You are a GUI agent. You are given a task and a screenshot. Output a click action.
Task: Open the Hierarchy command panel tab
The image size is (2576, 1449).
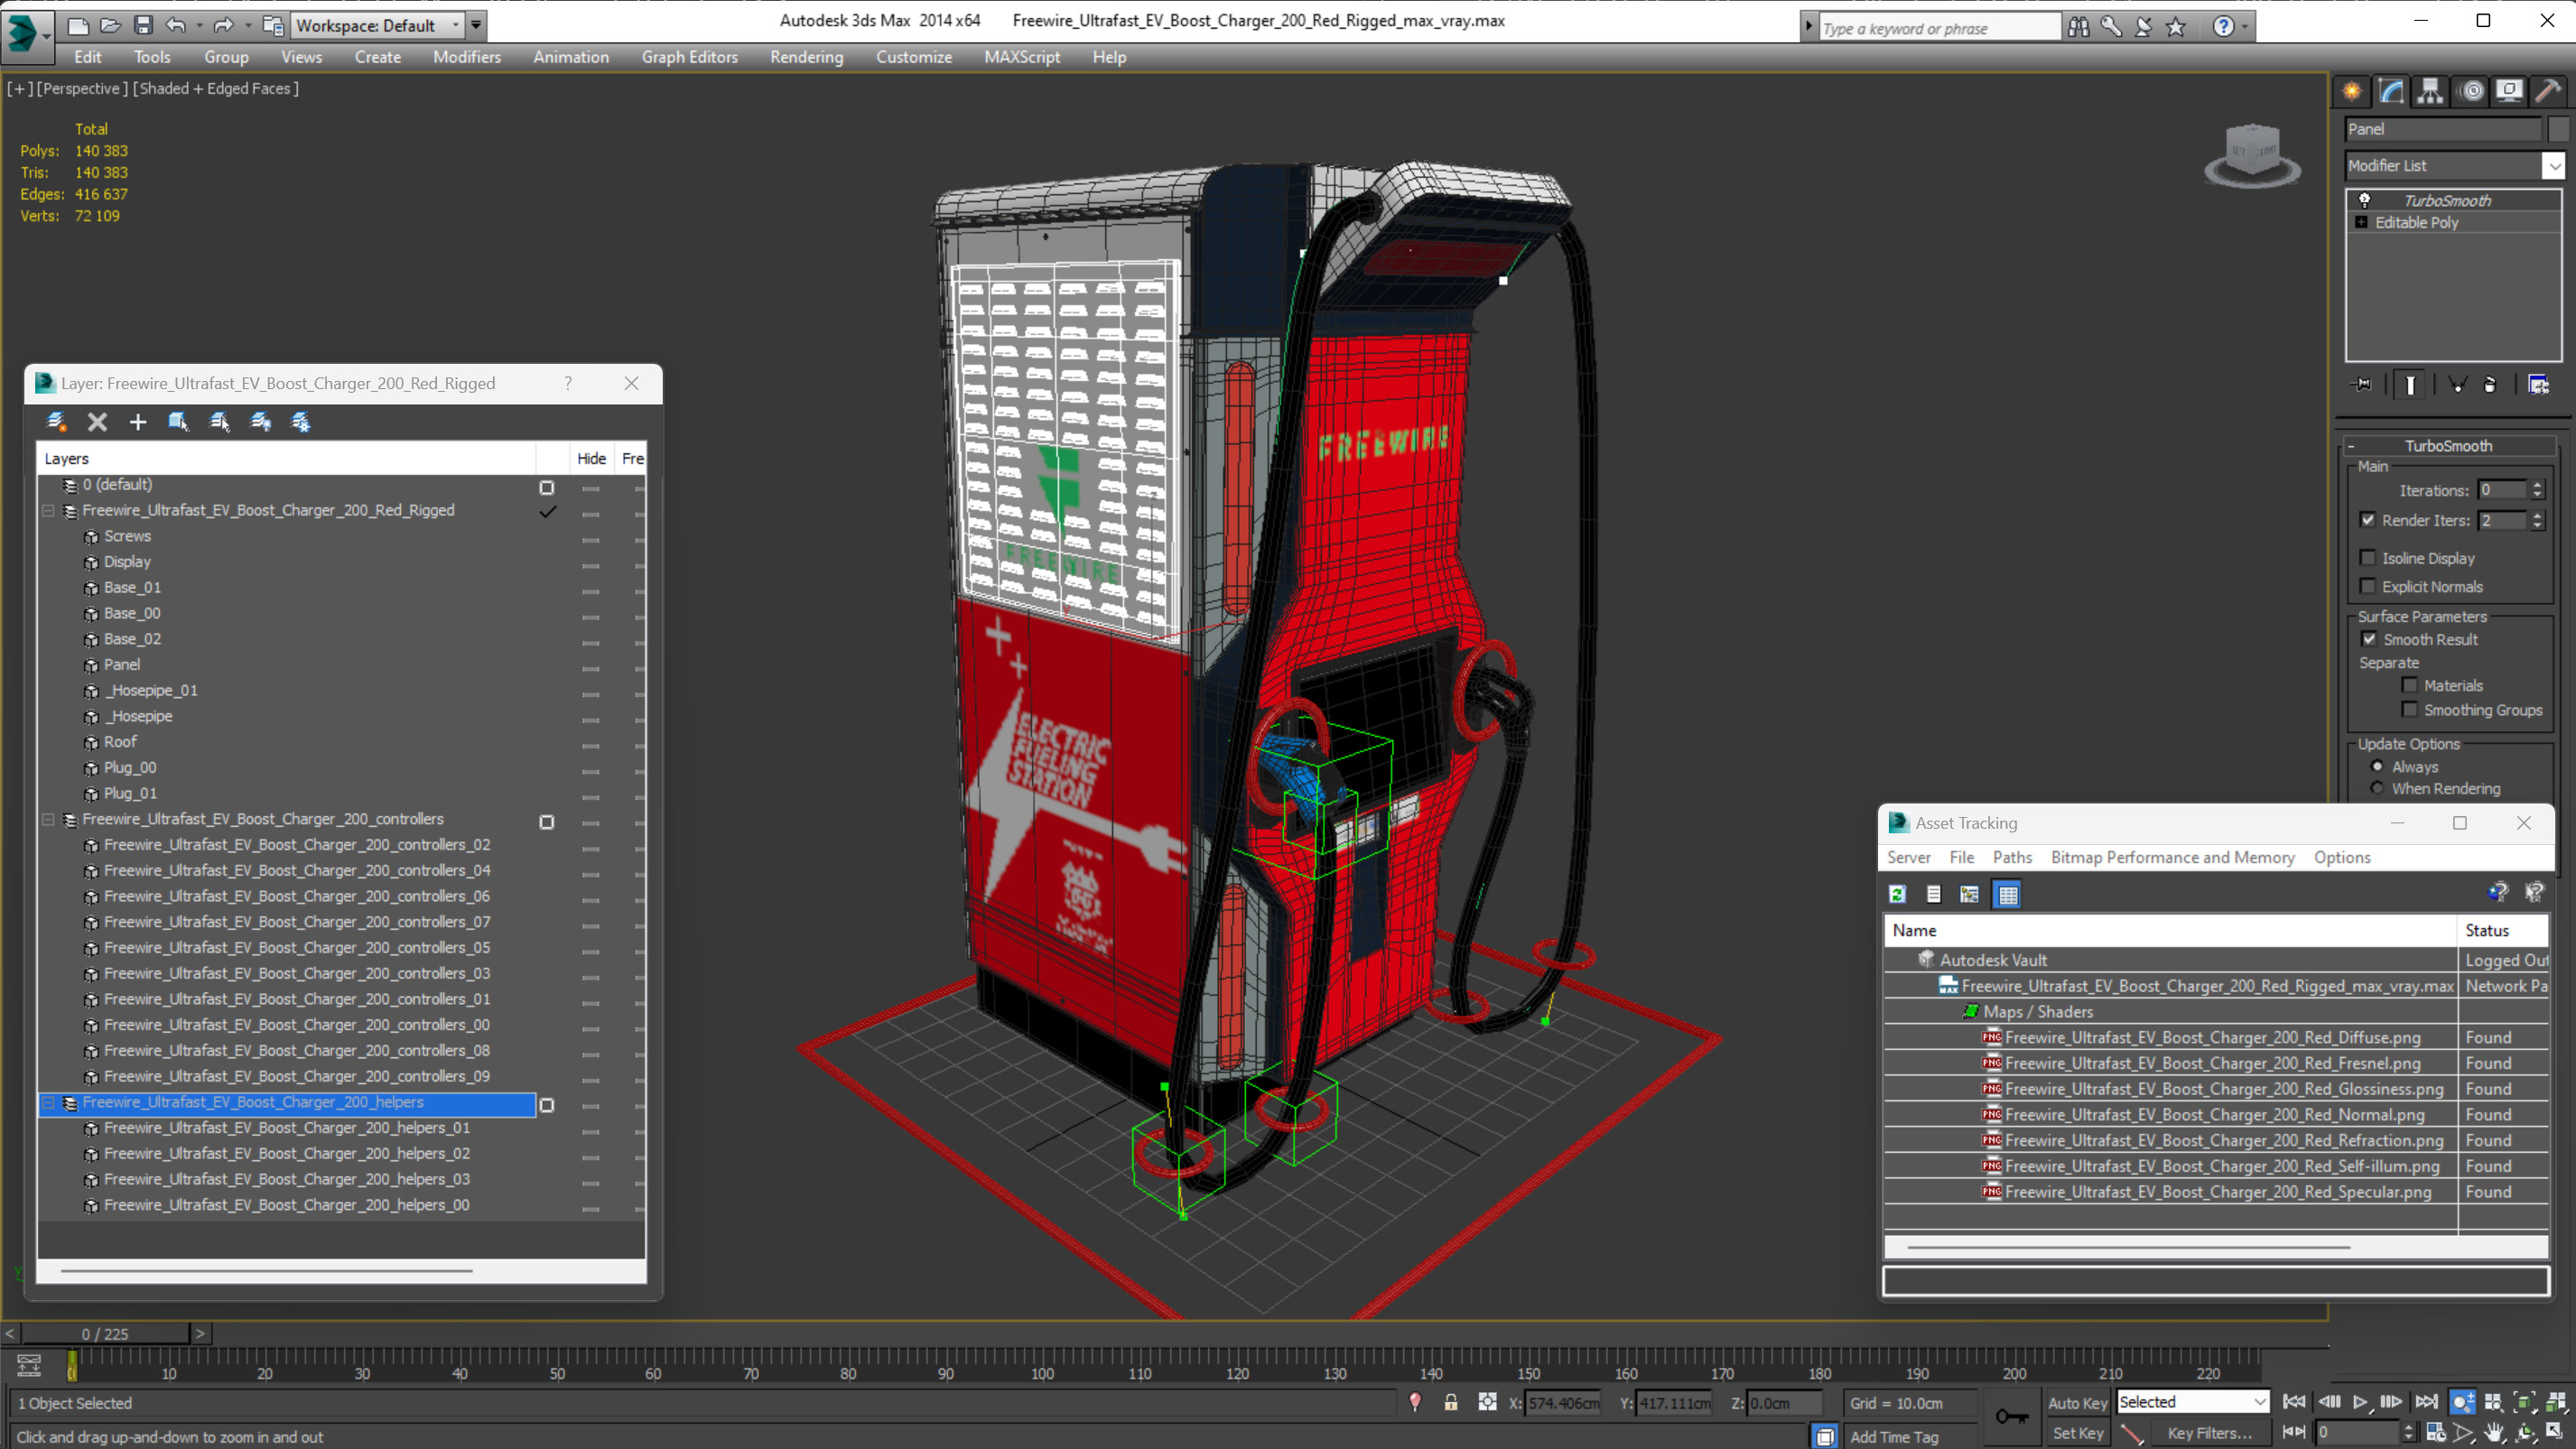click(2430, 91)
